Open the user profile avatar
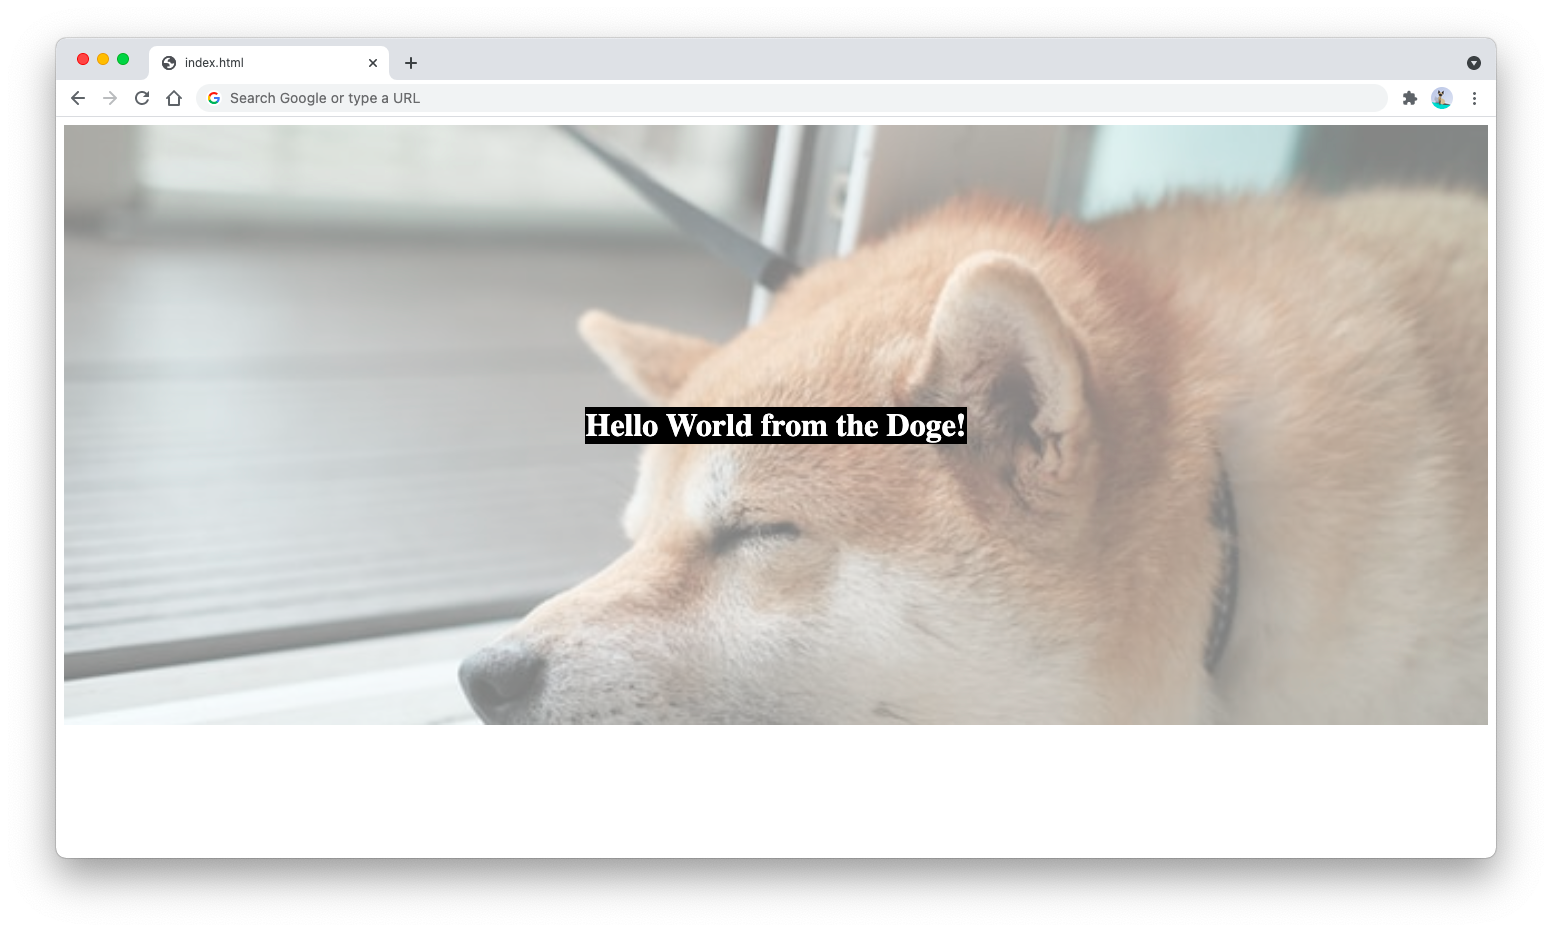Screen dimensions: 1552x932 click(x=1442, y=98)
